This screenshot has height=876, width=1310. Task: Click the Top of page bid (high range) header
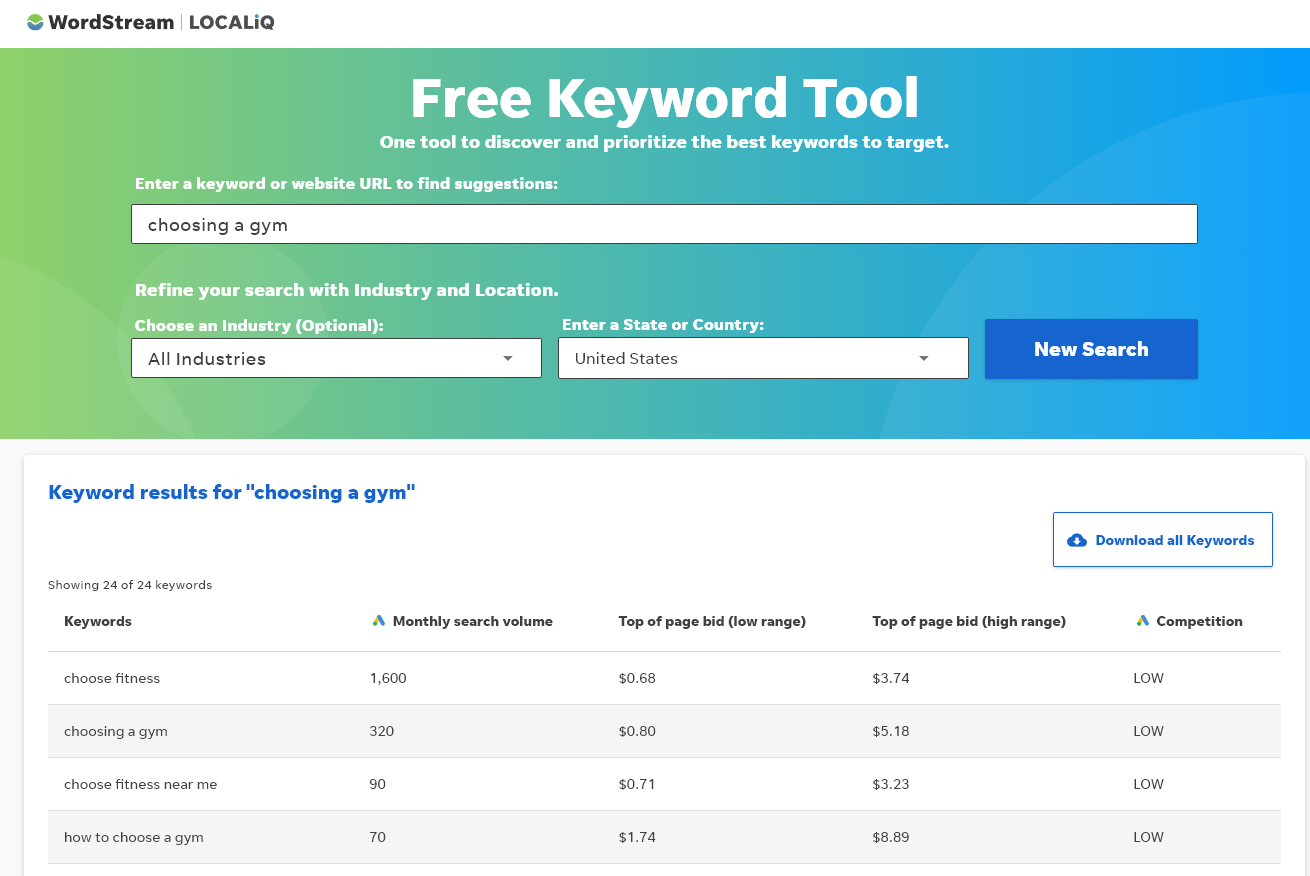pos(968,621)
